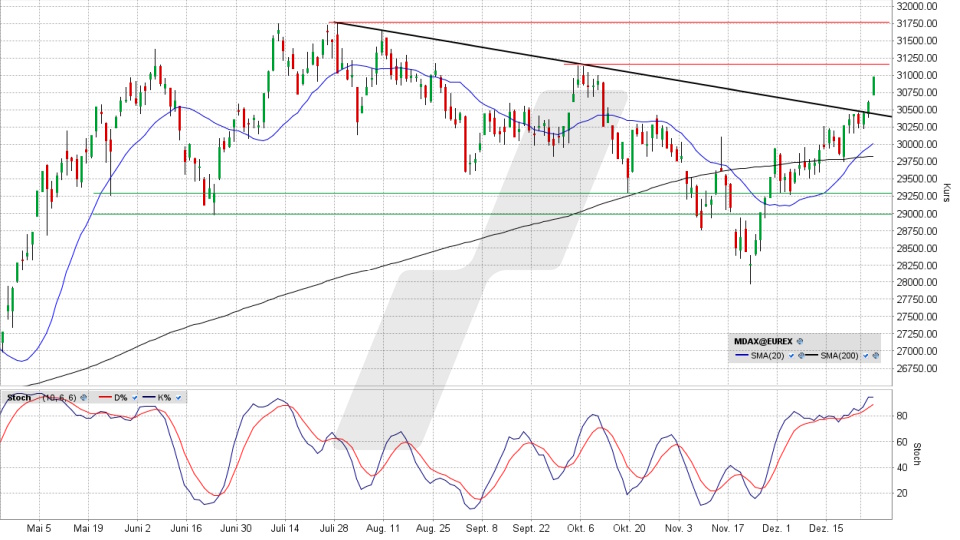
Task: Click the Mai 5 date label
Action: coord(40,528)
